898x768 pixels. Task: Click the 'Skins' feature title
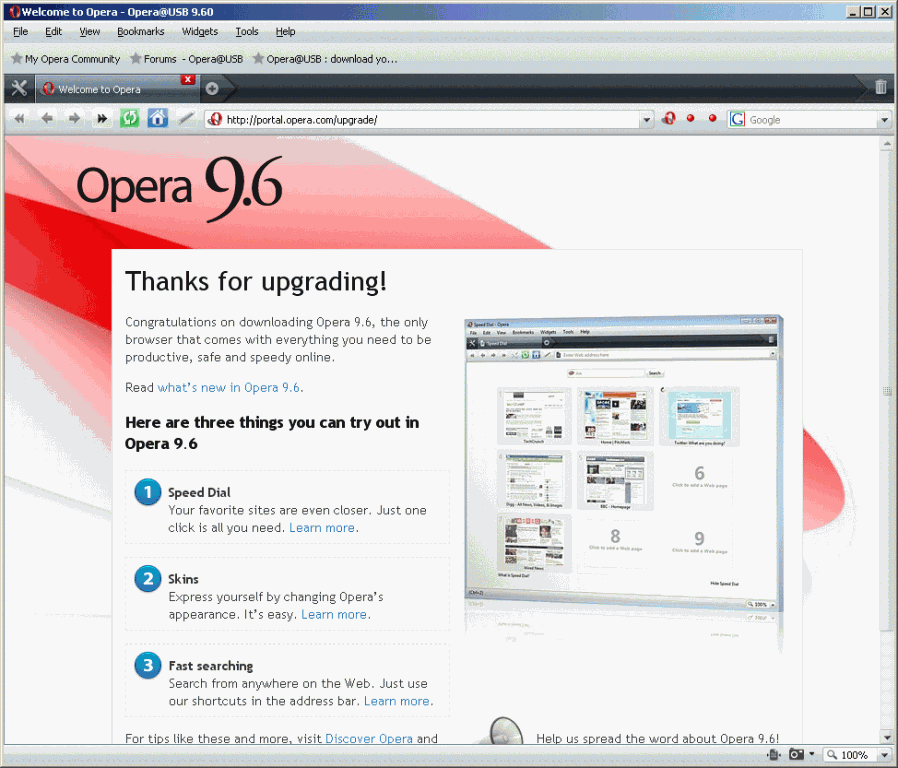coord(183,579)
